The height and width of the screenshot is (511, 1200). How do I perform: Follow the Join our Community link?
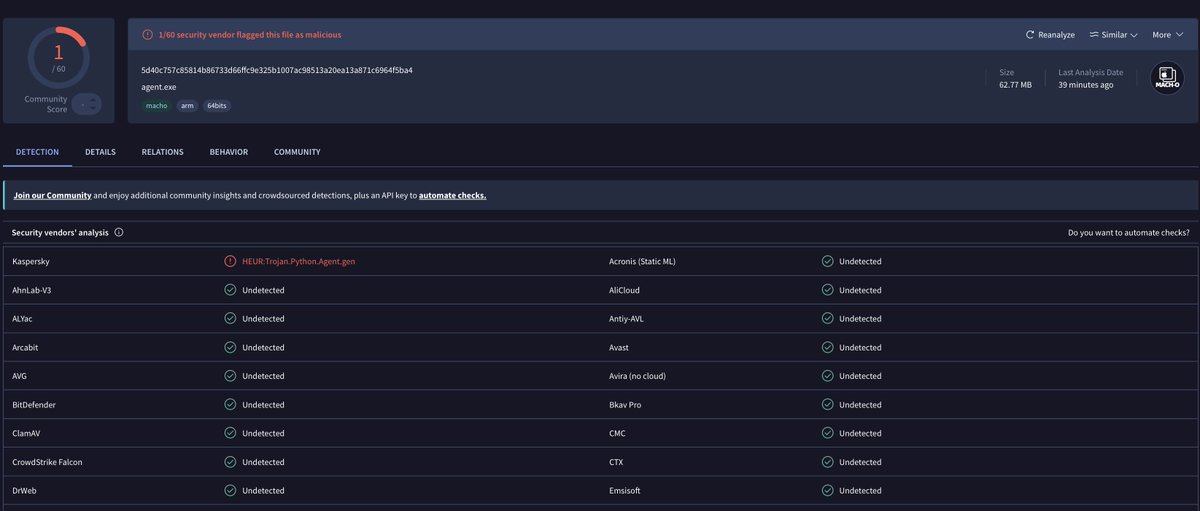[x=53, y=195]
